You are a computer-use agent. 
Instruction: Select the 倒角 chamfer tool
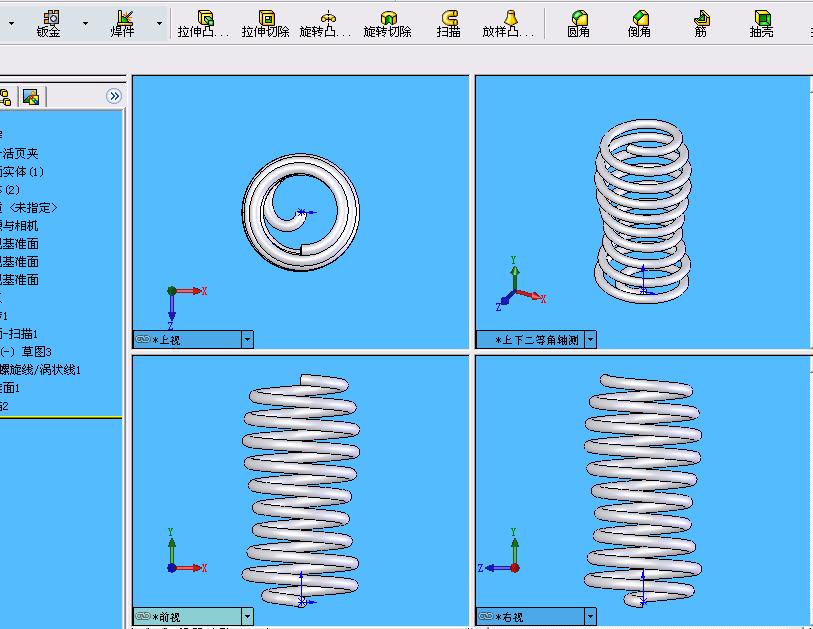coord(639,24)
